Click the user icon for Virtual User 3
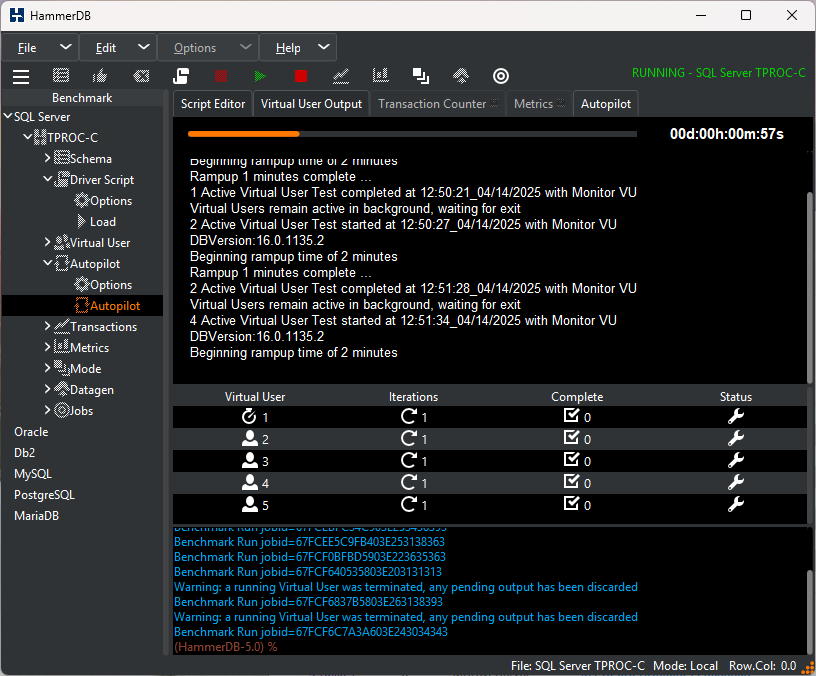This screenshot has height=676, width=816. 250,461
